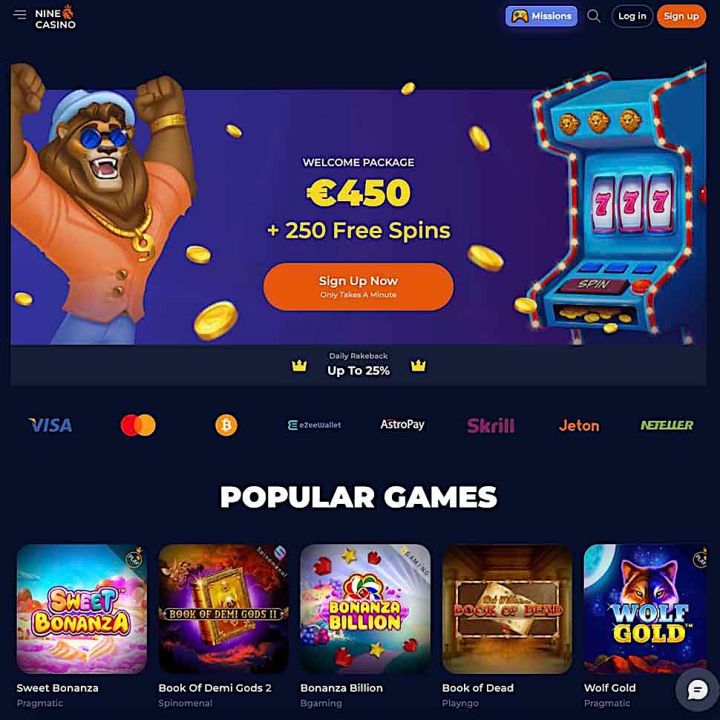Open the Missions button
The width and height of the screenshot is (720, 720).
coord(541,16)
